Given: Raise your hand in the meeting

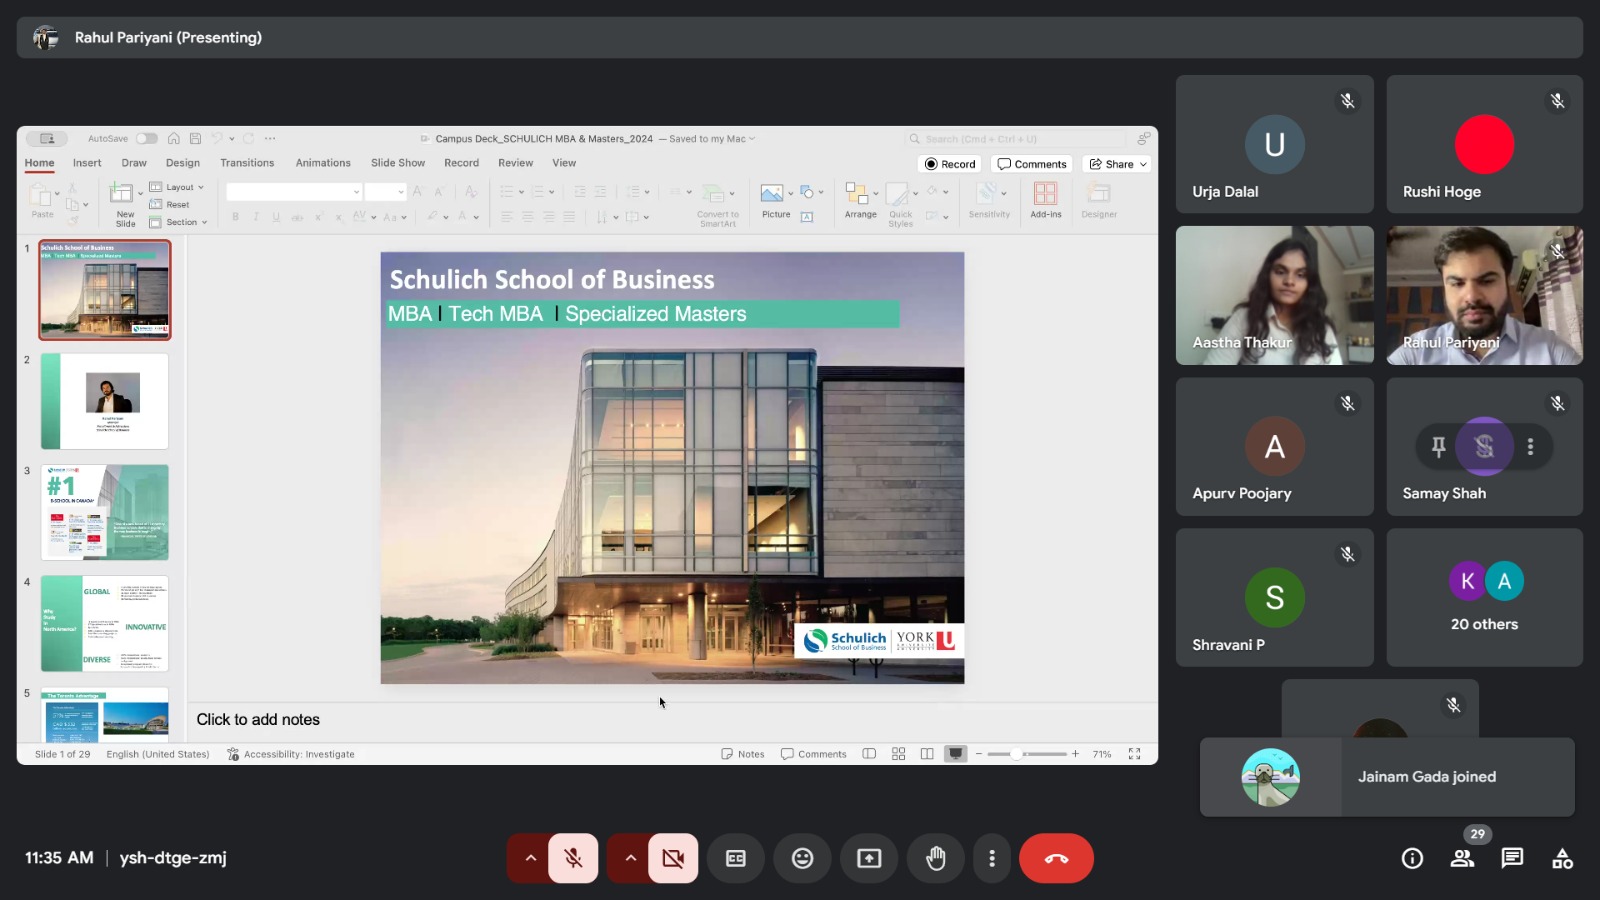Looking at the screenshot, I should 936,858.
